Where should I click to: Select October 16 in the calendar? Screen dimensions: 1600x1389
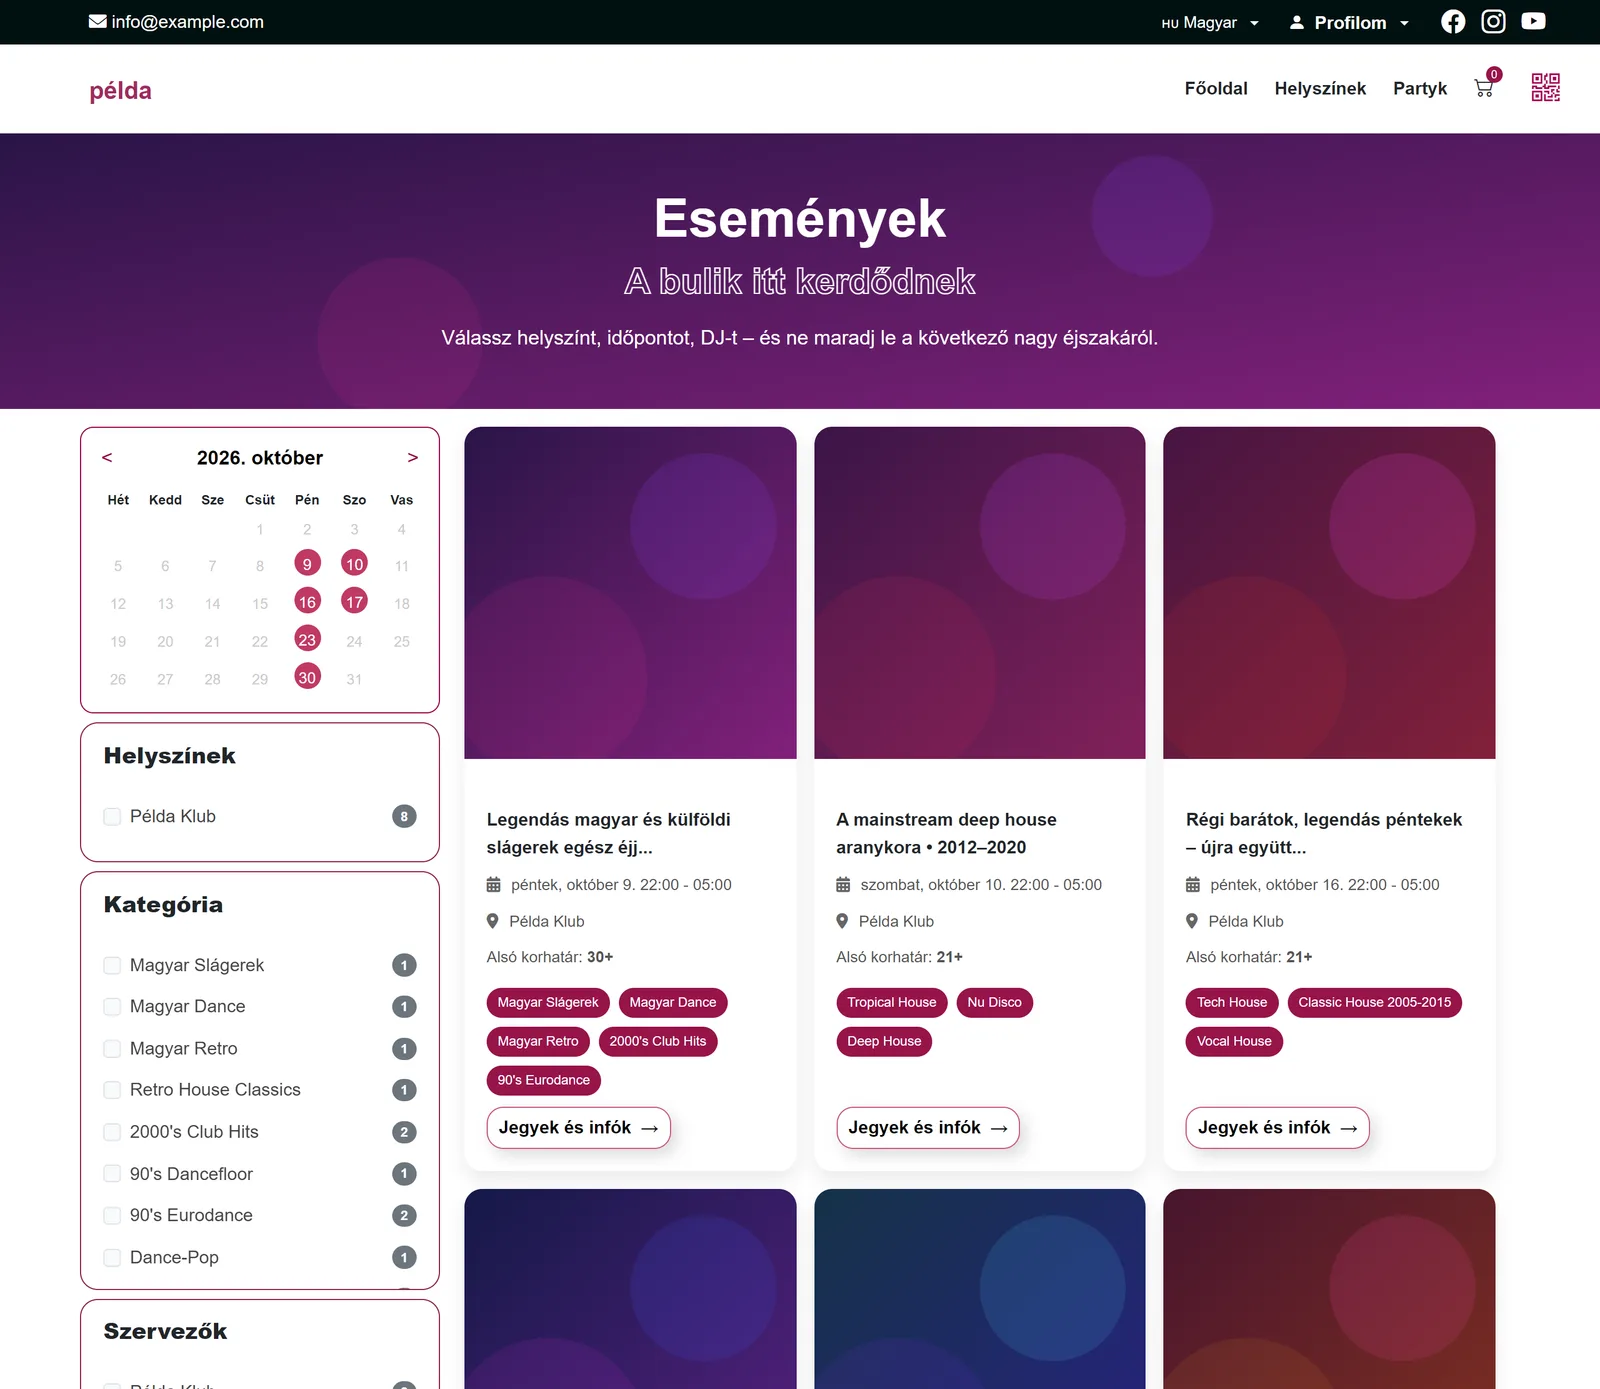tap(307, 601)
